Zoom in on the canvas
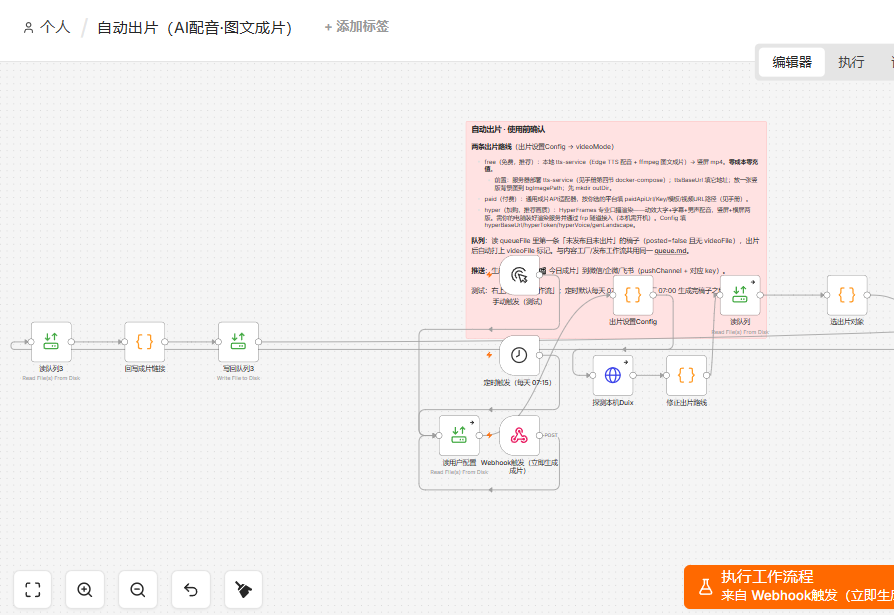Viewport: 894px width, 615px height. 85,589
